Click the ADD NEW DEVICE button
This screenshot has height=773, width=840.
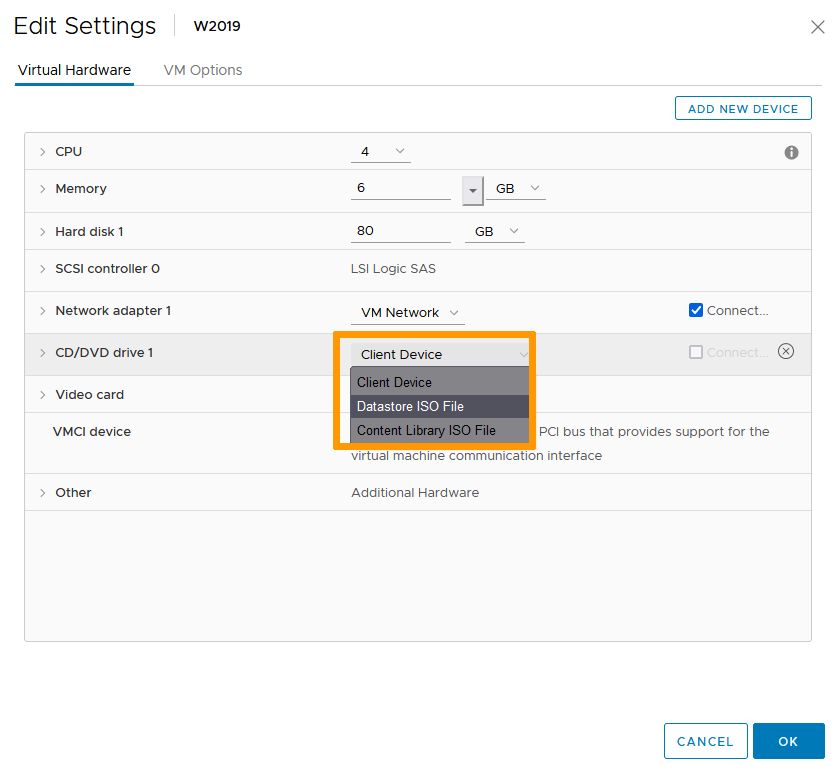point(743,109)
